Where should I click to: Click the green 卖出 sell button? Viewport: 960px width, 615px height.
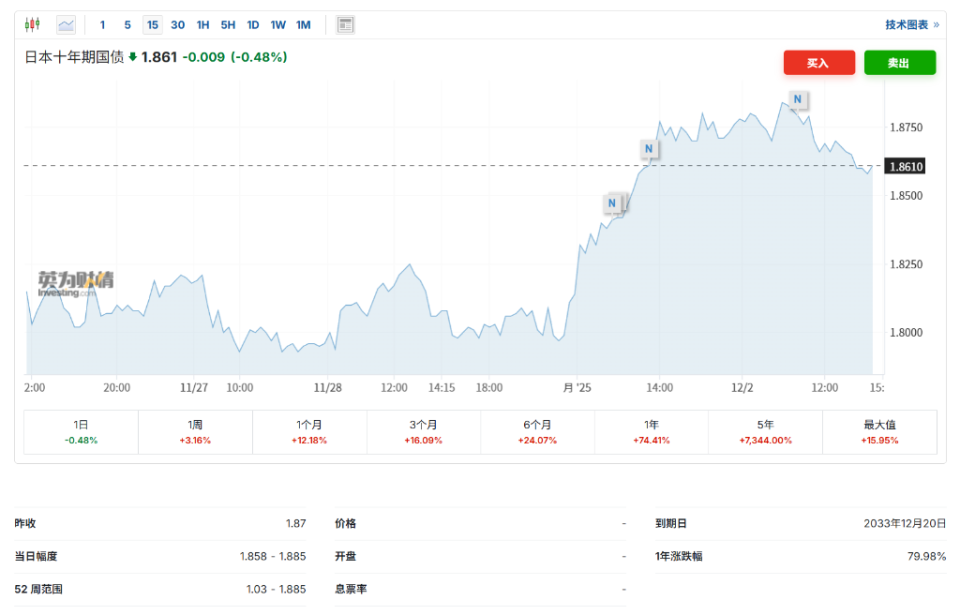coord(899,63)
